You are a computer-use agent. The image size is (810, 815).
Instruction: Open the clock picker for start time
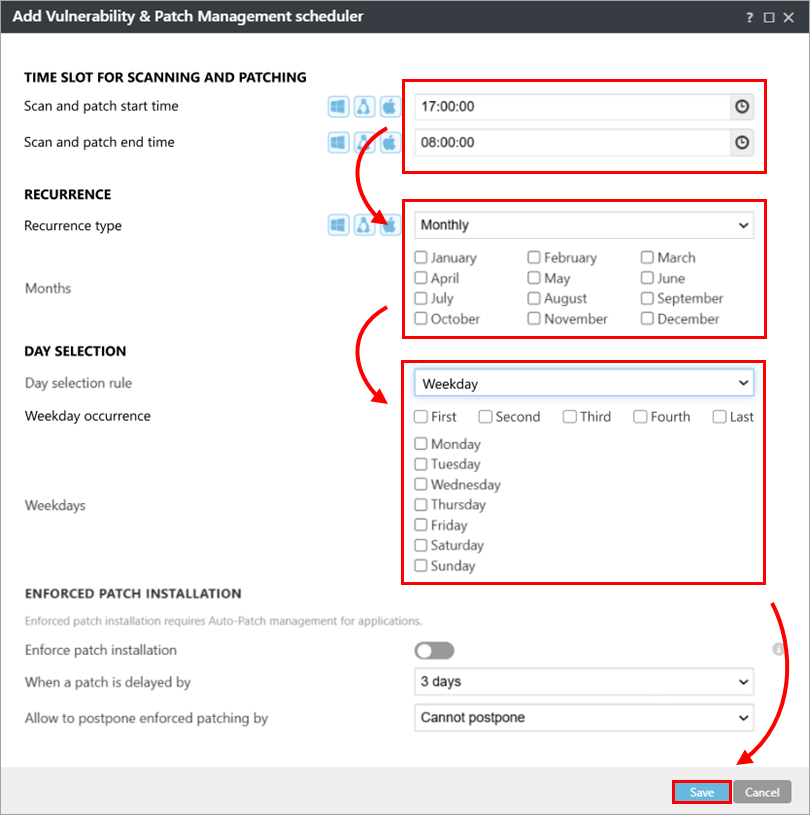741,107
